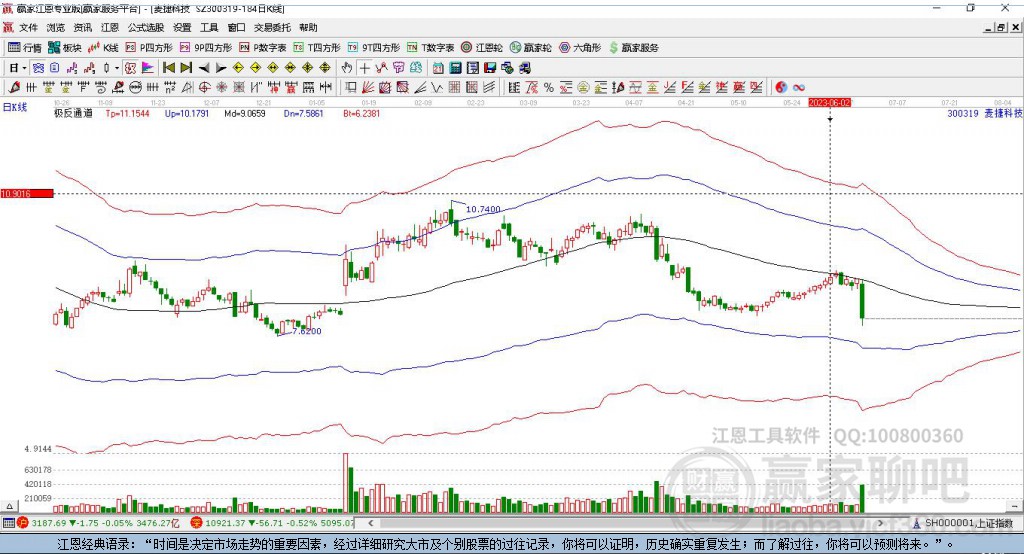The image size is (1024, 554).
Task: Open the T数字表 tool
Action: click(430, 48)
